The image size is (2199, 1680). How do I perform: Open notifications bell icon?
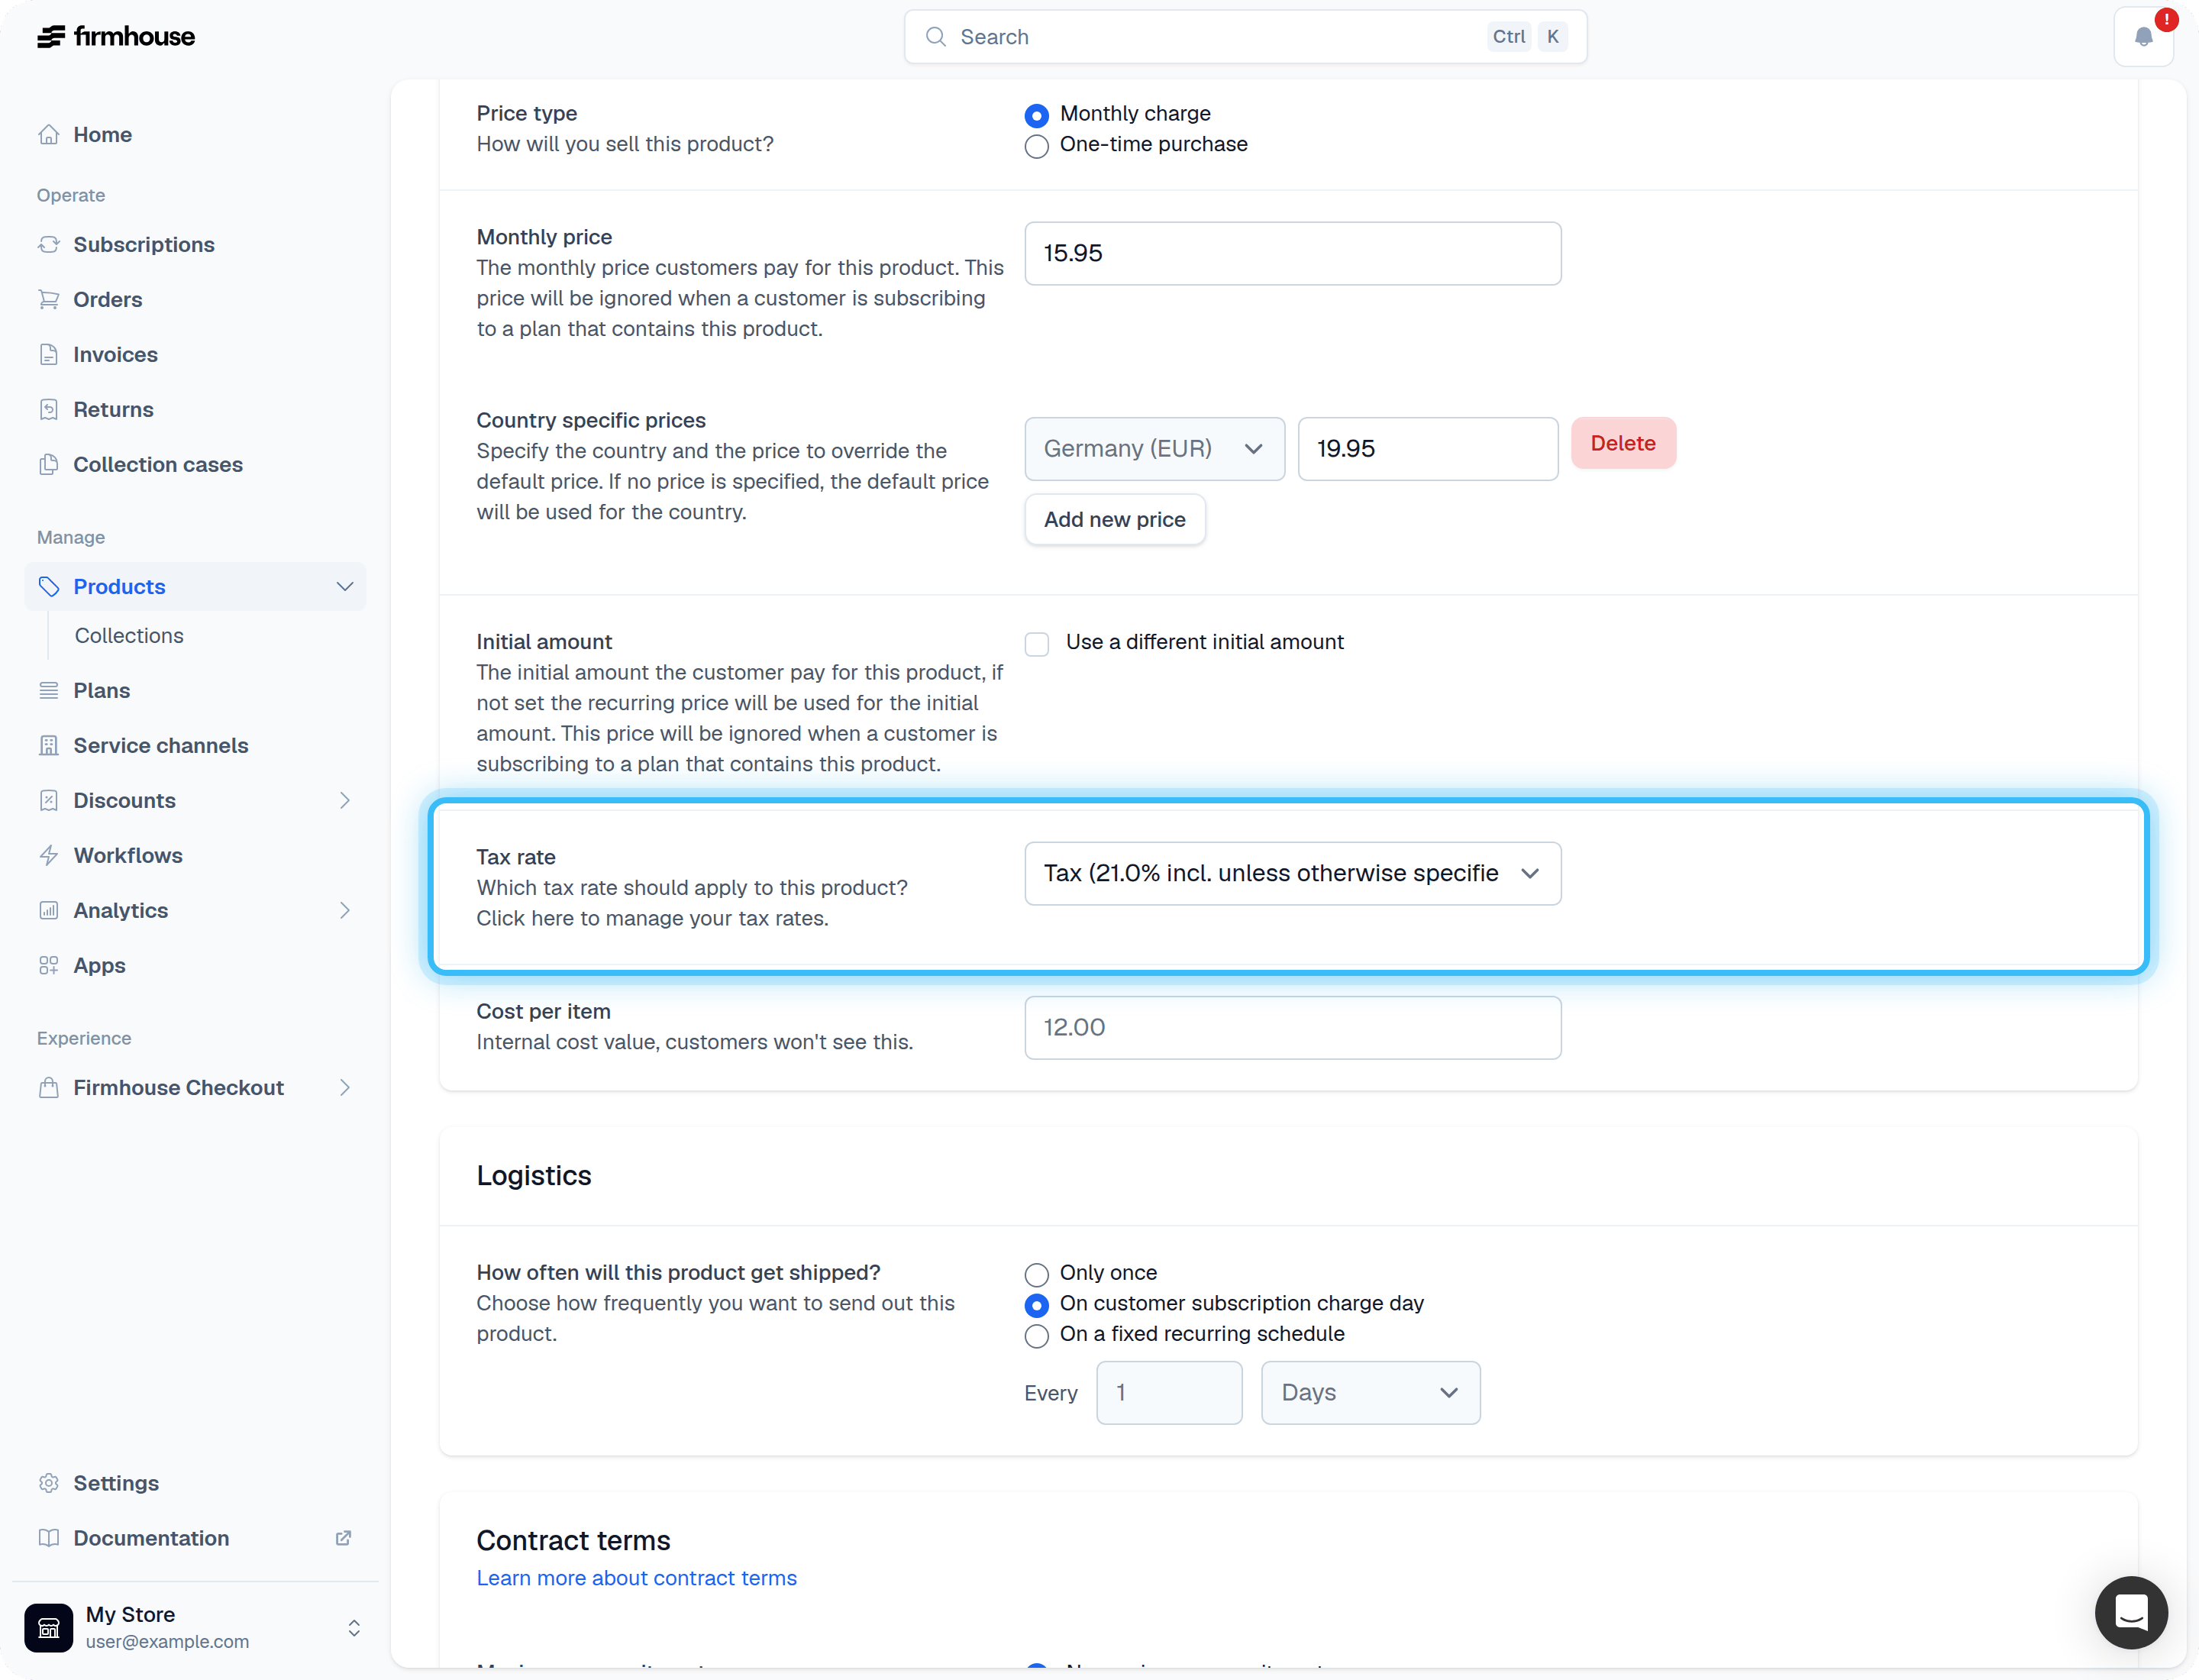pyautogui.click(x=2143, y=37)
